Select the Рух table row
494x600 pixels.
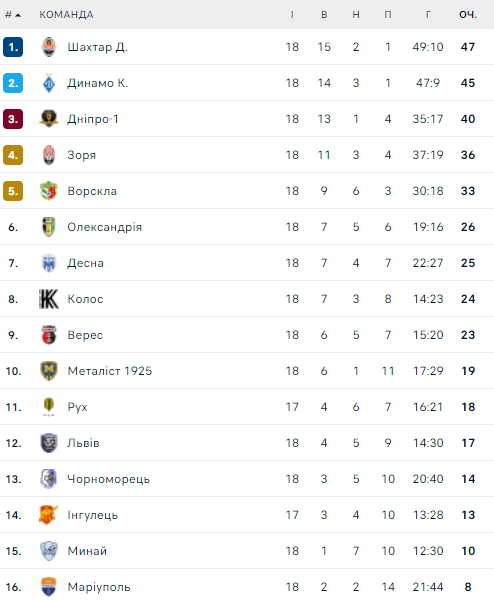pyautogui.click(x=247, y=407)
